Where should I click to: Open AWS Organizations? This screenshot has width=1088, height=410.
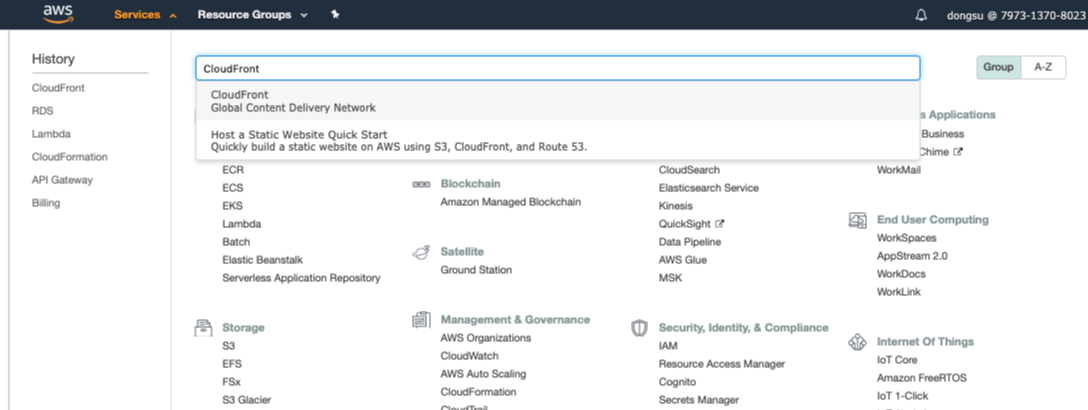(x=486, y=338)
